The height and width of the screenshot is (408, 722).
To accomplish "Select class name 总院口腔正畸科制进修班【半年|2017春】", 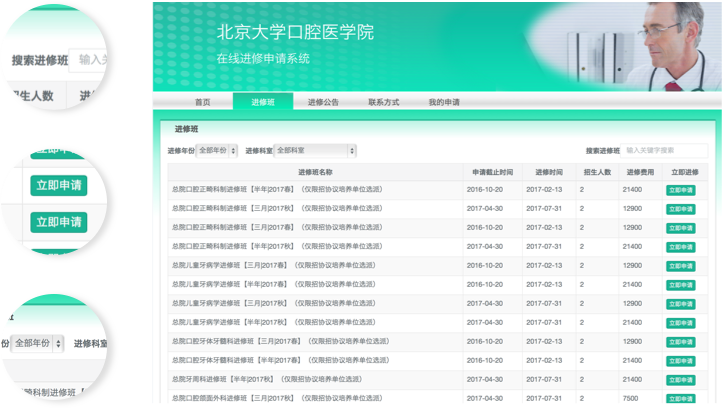I will [277, 189].
